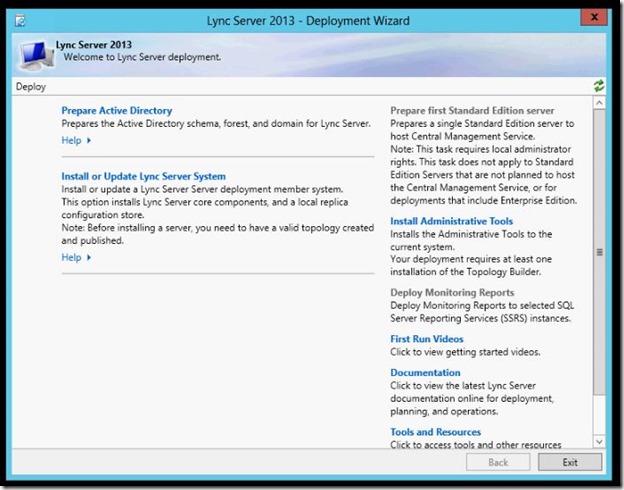Click the scrollbar down arrow
This screenshot has height=490, width=624.
pyautogui.click(x=599, y=441)
